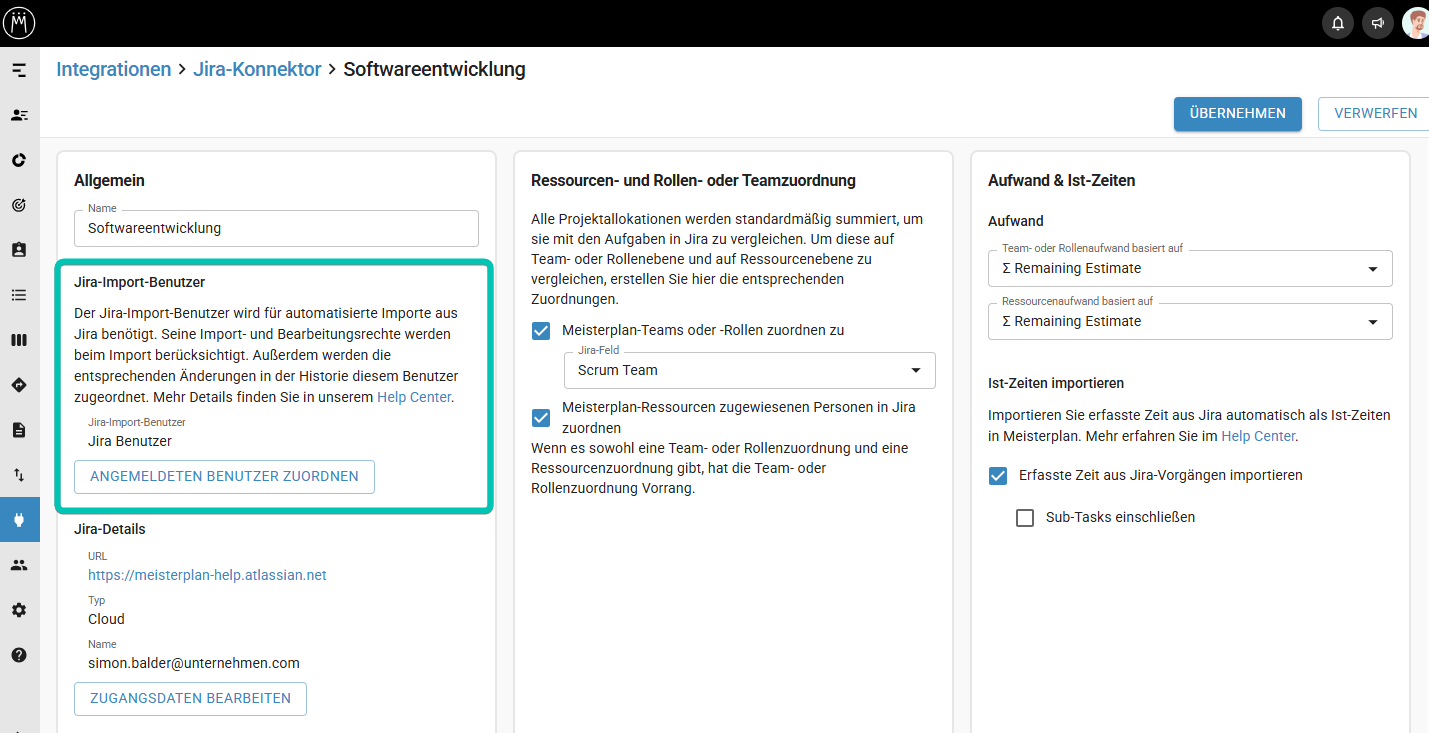Viewport: 1429px width, 733px height.
Task: Collapse the sidebar menu icon
Action: pos(19,70)
